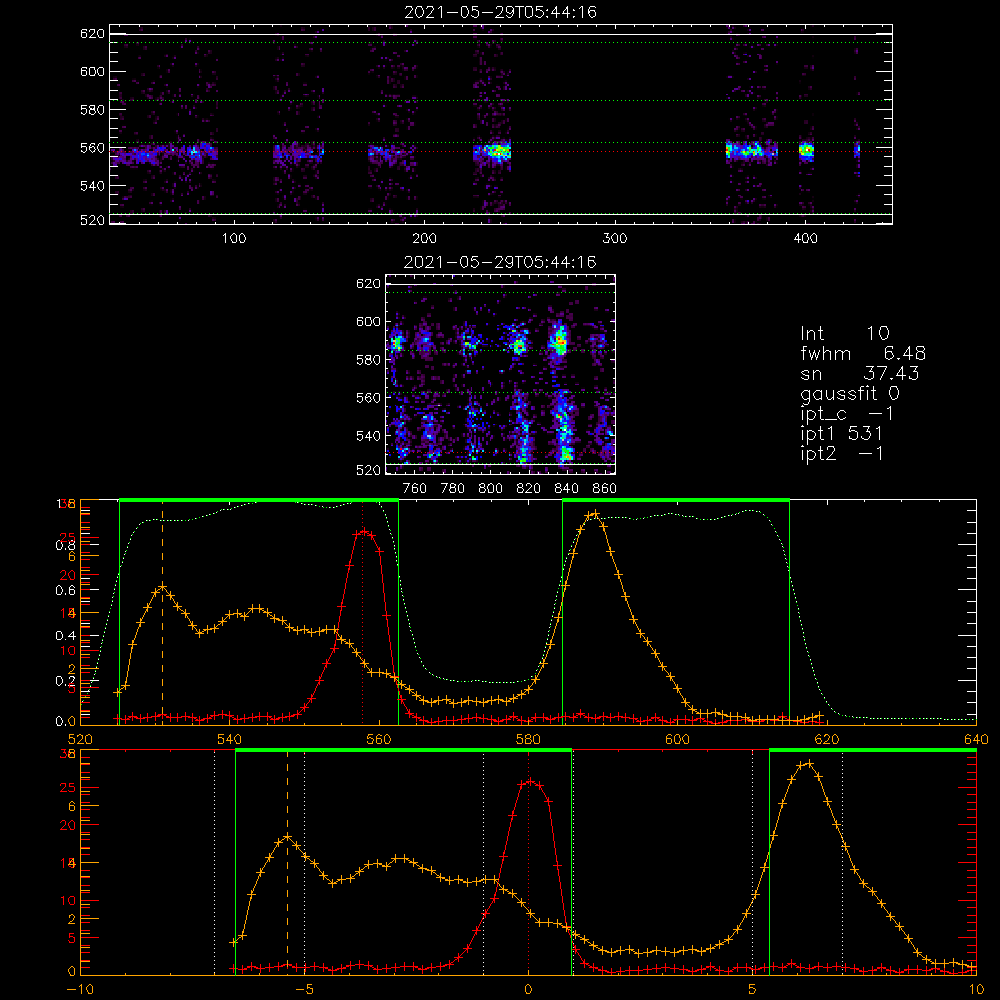Viewport: 1000px width, 1000px height.
Task: Select the 'fwhm 6.48' readout
Action: [x=863, y=353]
